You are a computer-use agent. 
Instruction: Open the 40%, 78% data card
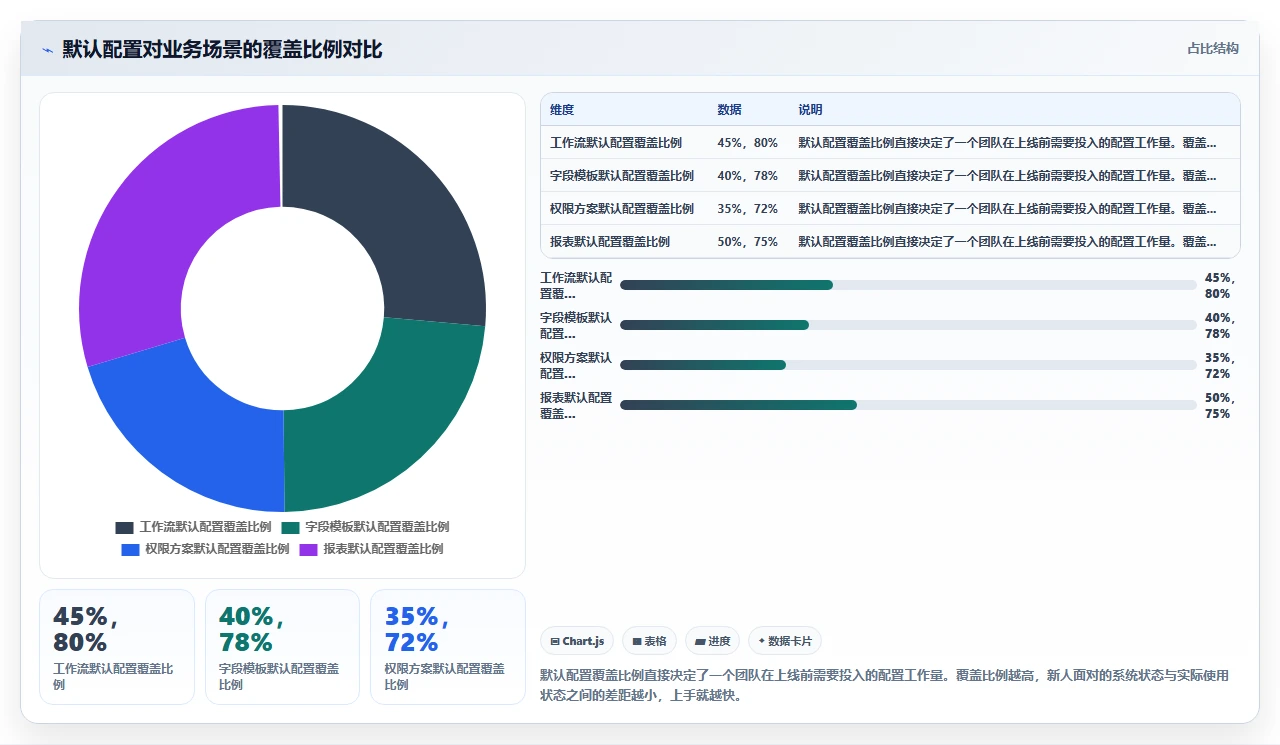click(x=282, y=647)
